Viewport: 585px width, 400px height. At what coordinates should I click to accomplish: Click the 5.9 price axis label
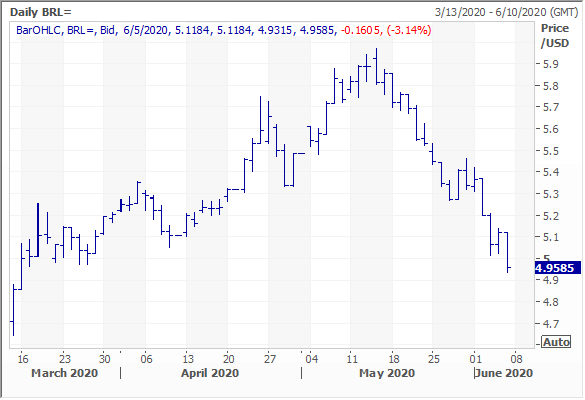click(x=551, y=64)
